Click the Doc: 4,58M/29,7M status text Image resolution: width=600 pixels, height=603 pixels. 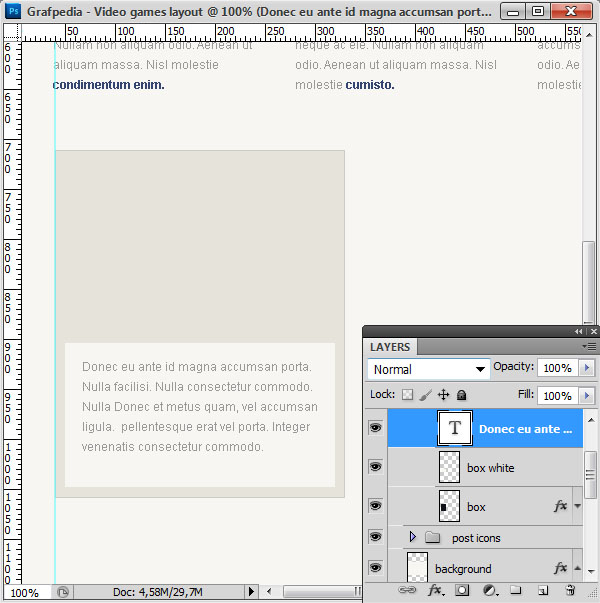click(158, 592)
